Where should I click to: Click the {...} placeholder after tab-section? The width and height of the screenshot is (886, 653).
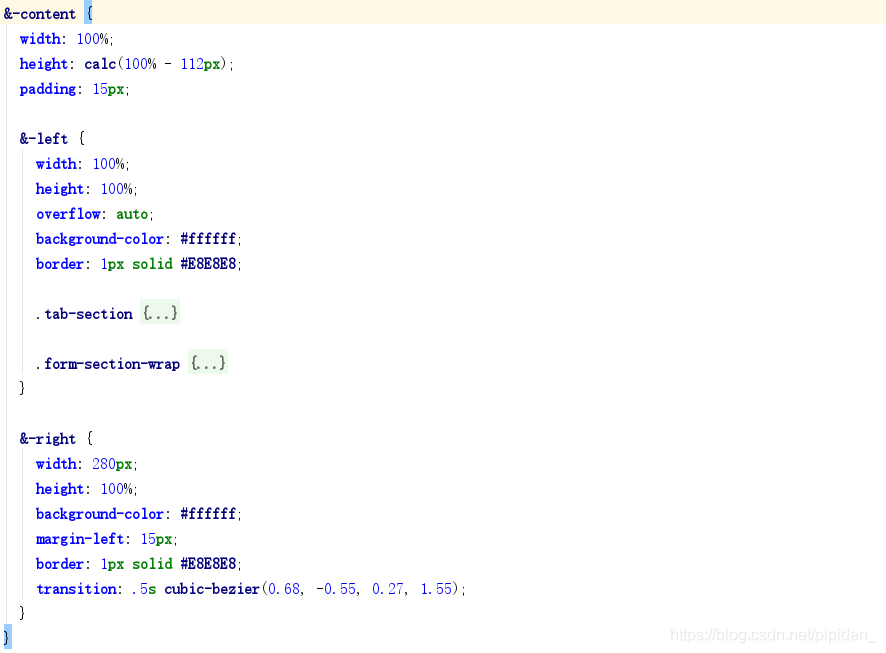point(159,313)
